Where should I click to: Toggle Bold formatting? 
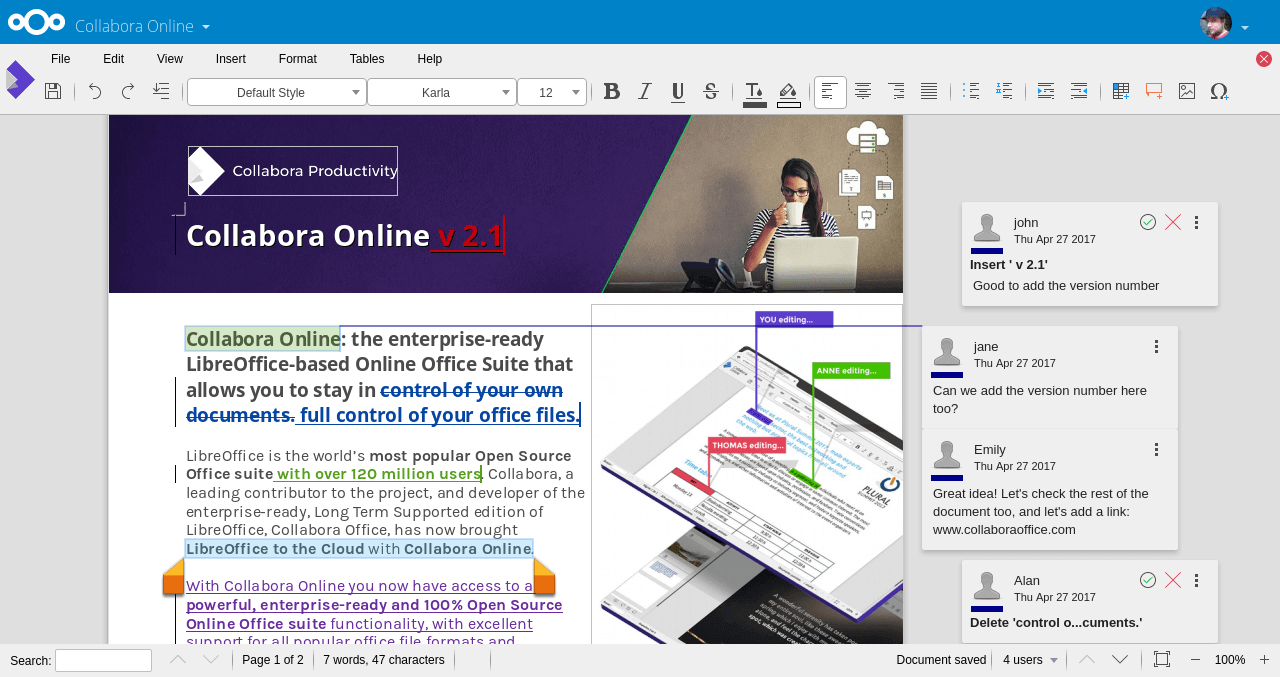pyautogui.click(x=612, y=92)
